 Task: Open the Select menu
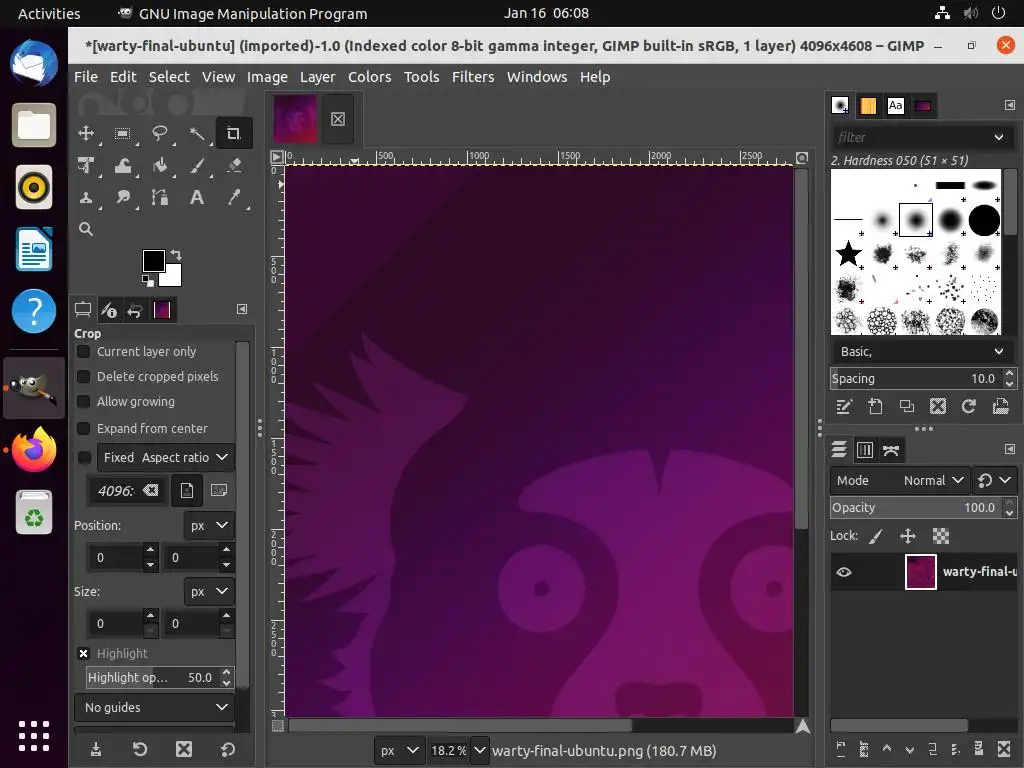168,76
